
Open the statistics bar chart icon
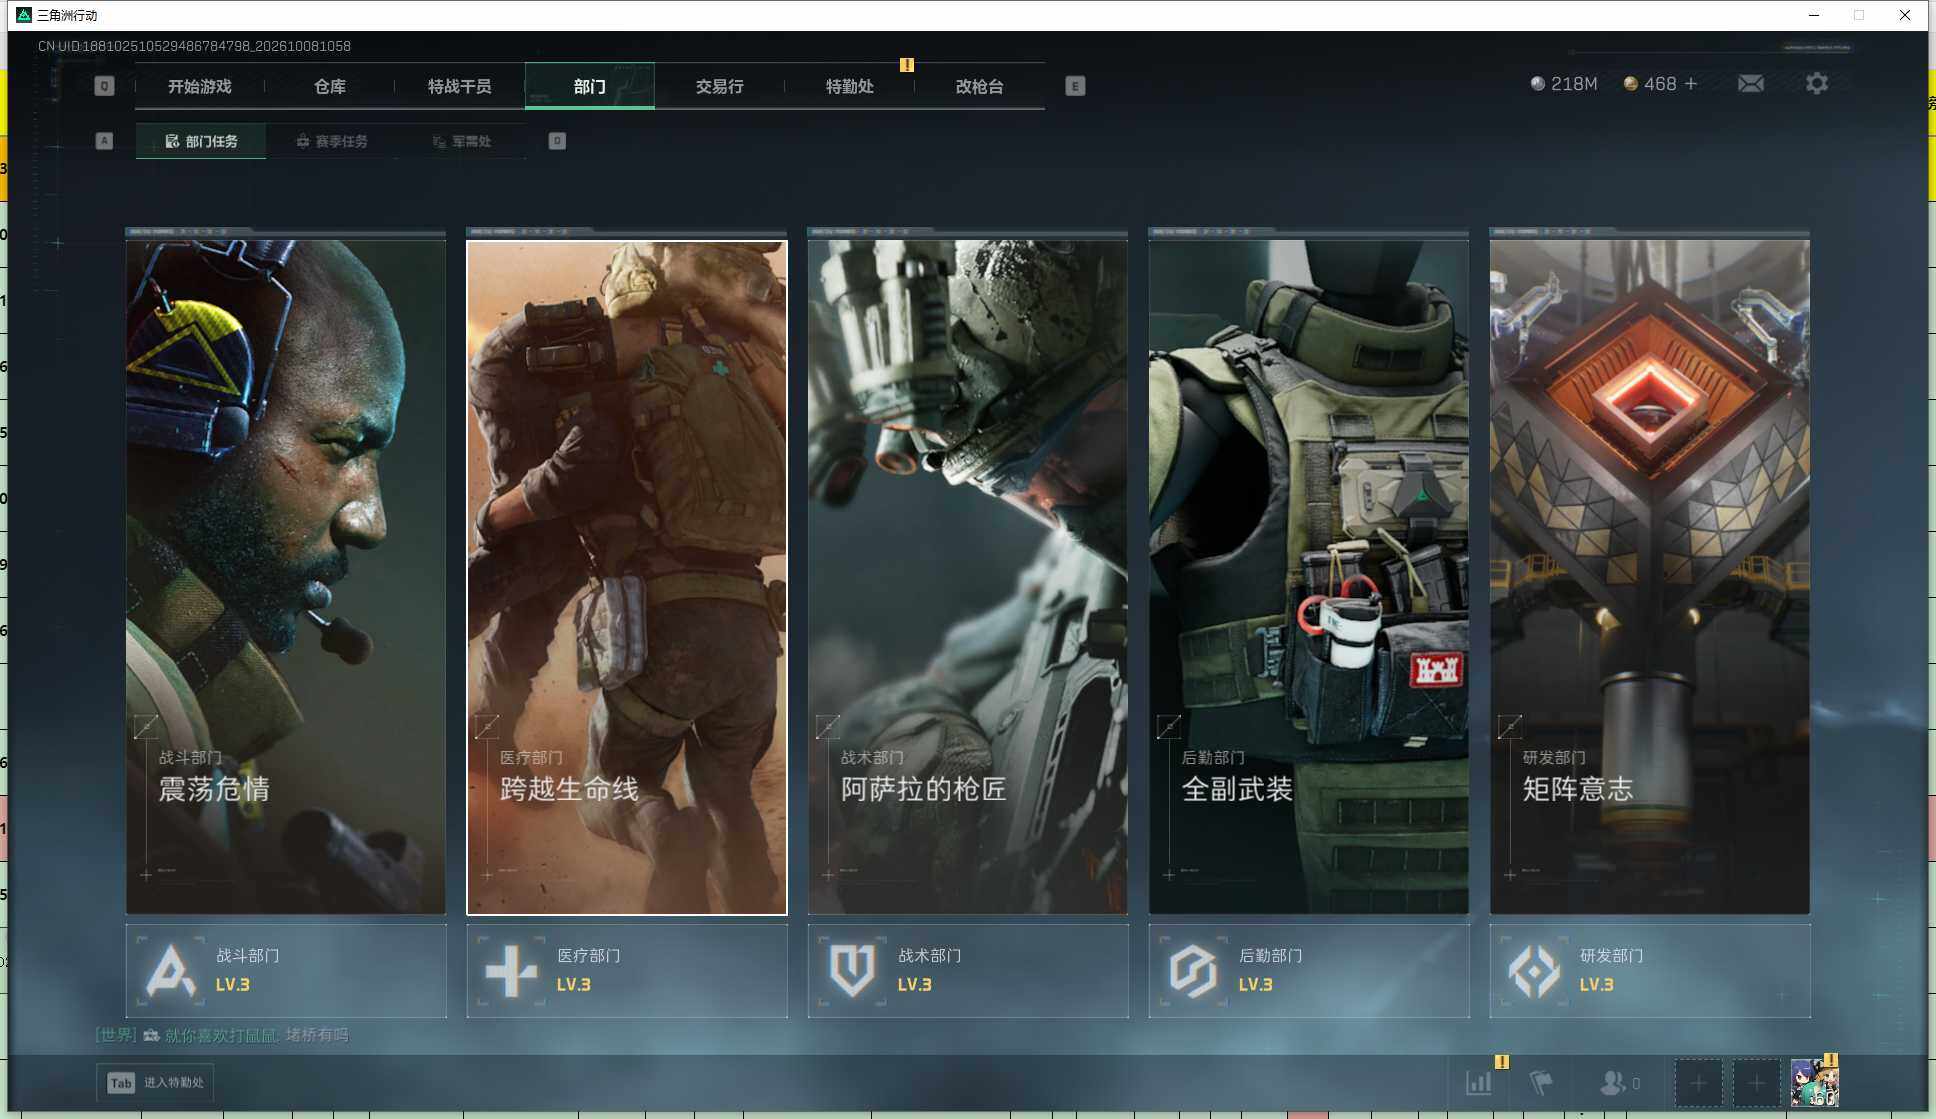tap(1479, 1083)
